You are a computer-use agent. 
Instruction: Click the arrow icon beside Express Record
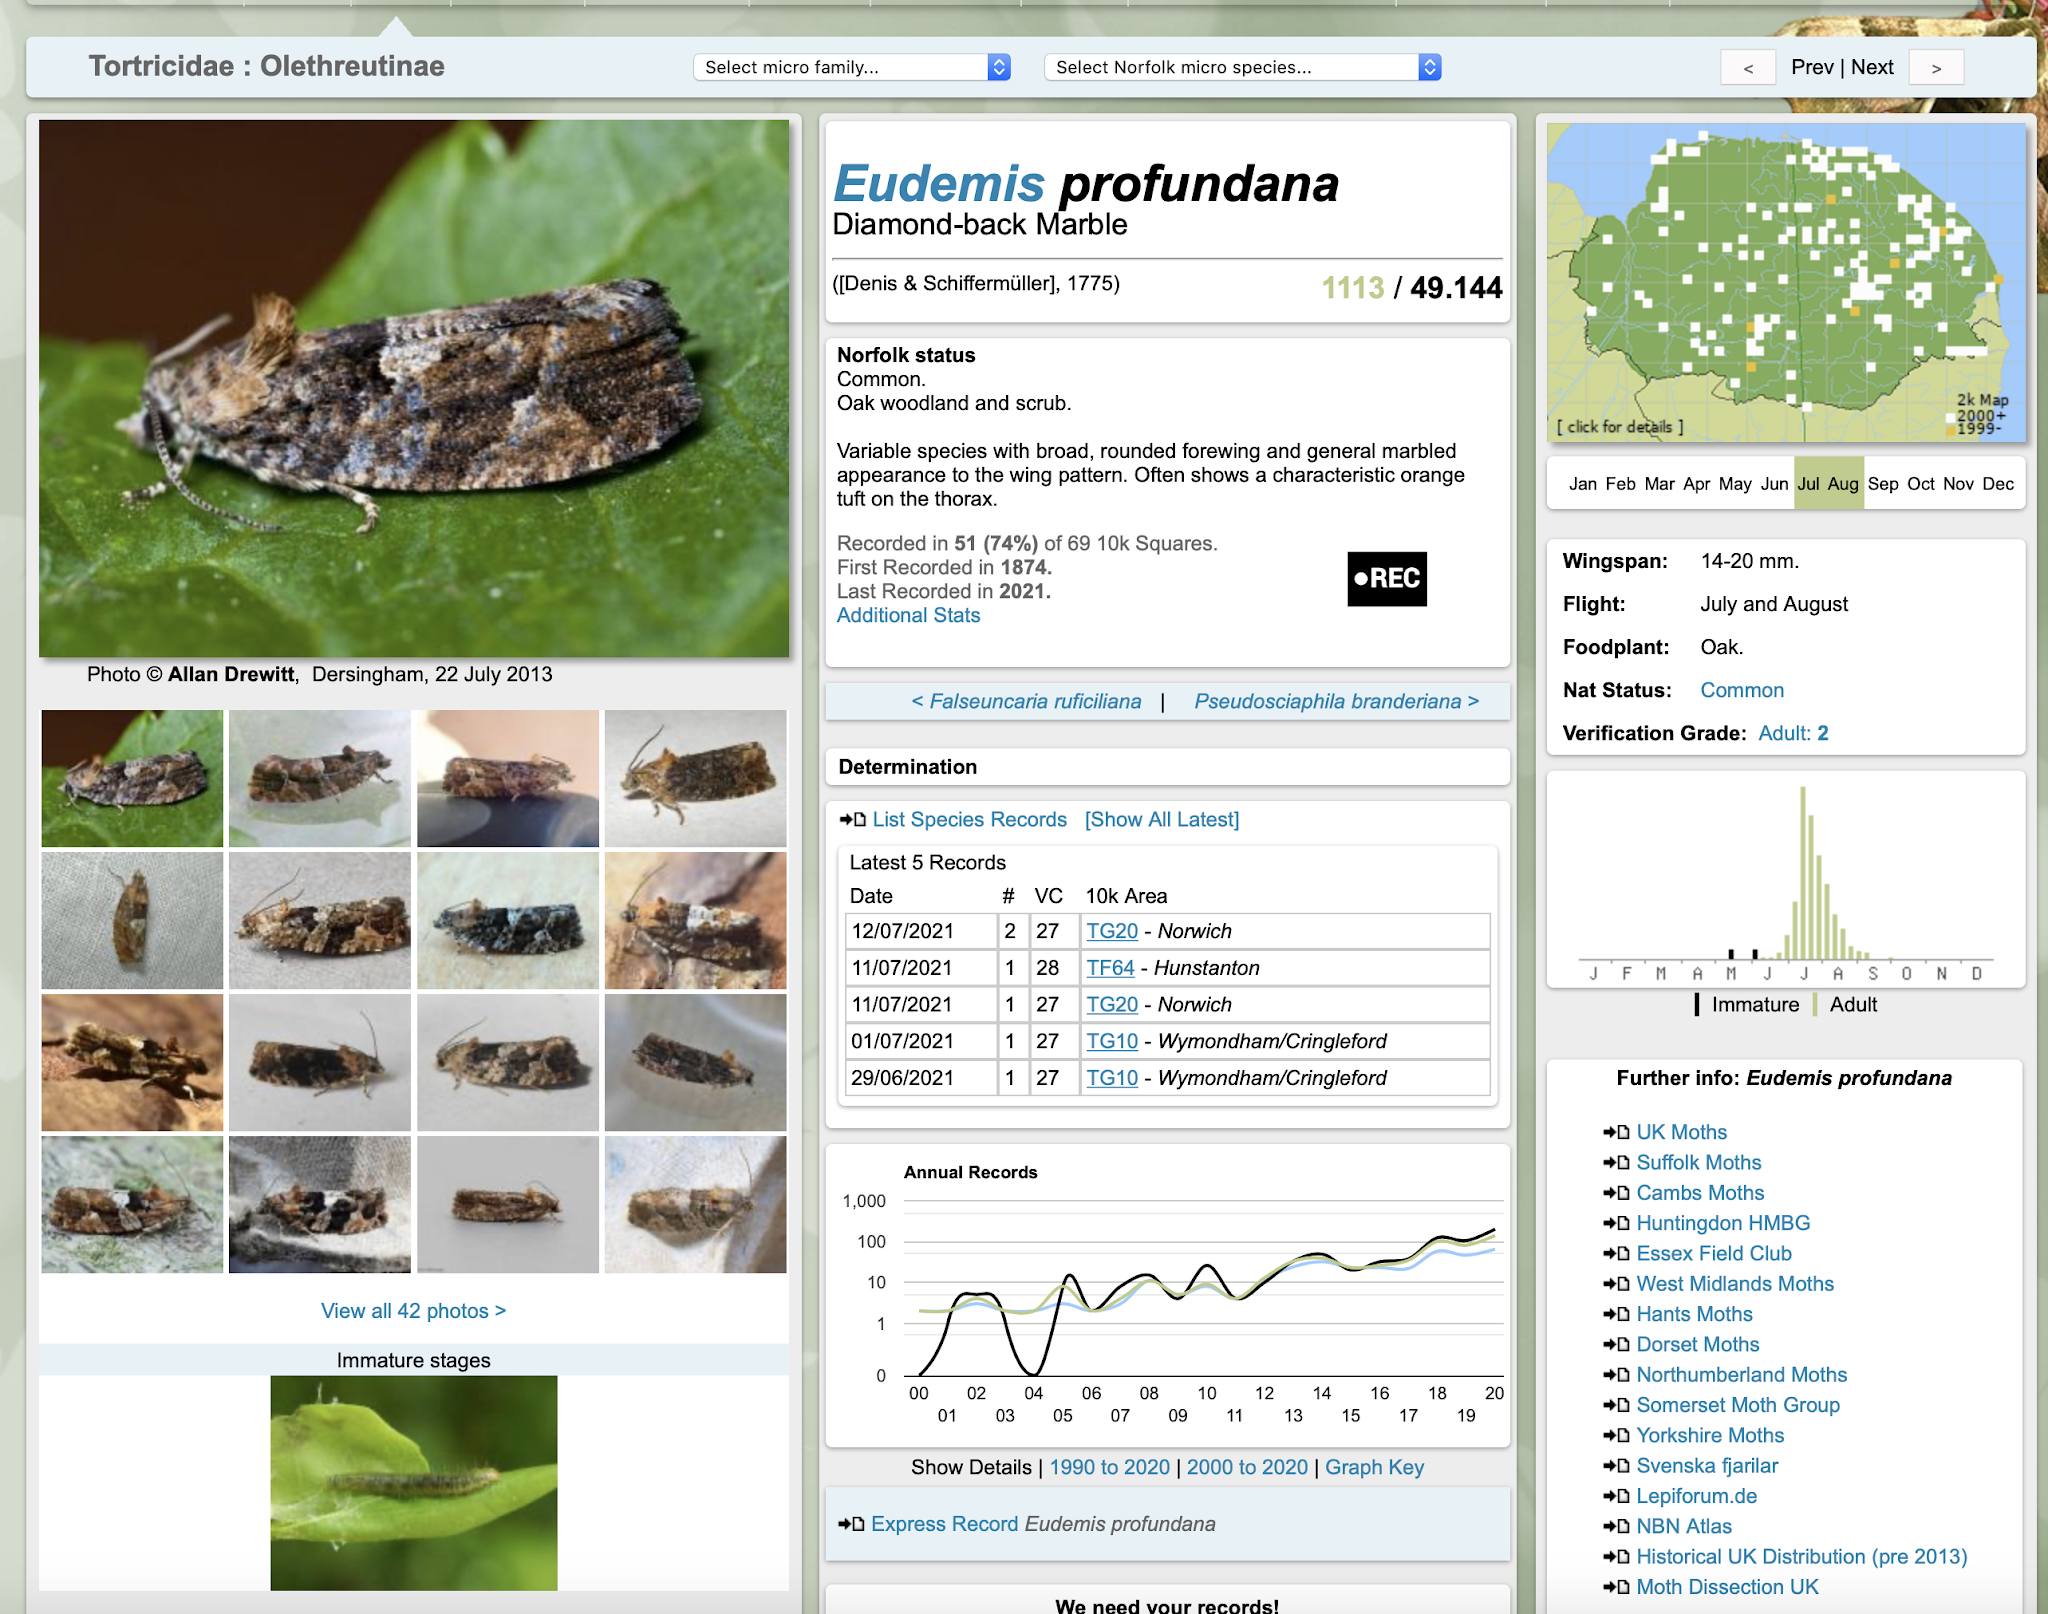click(851, 1524)
